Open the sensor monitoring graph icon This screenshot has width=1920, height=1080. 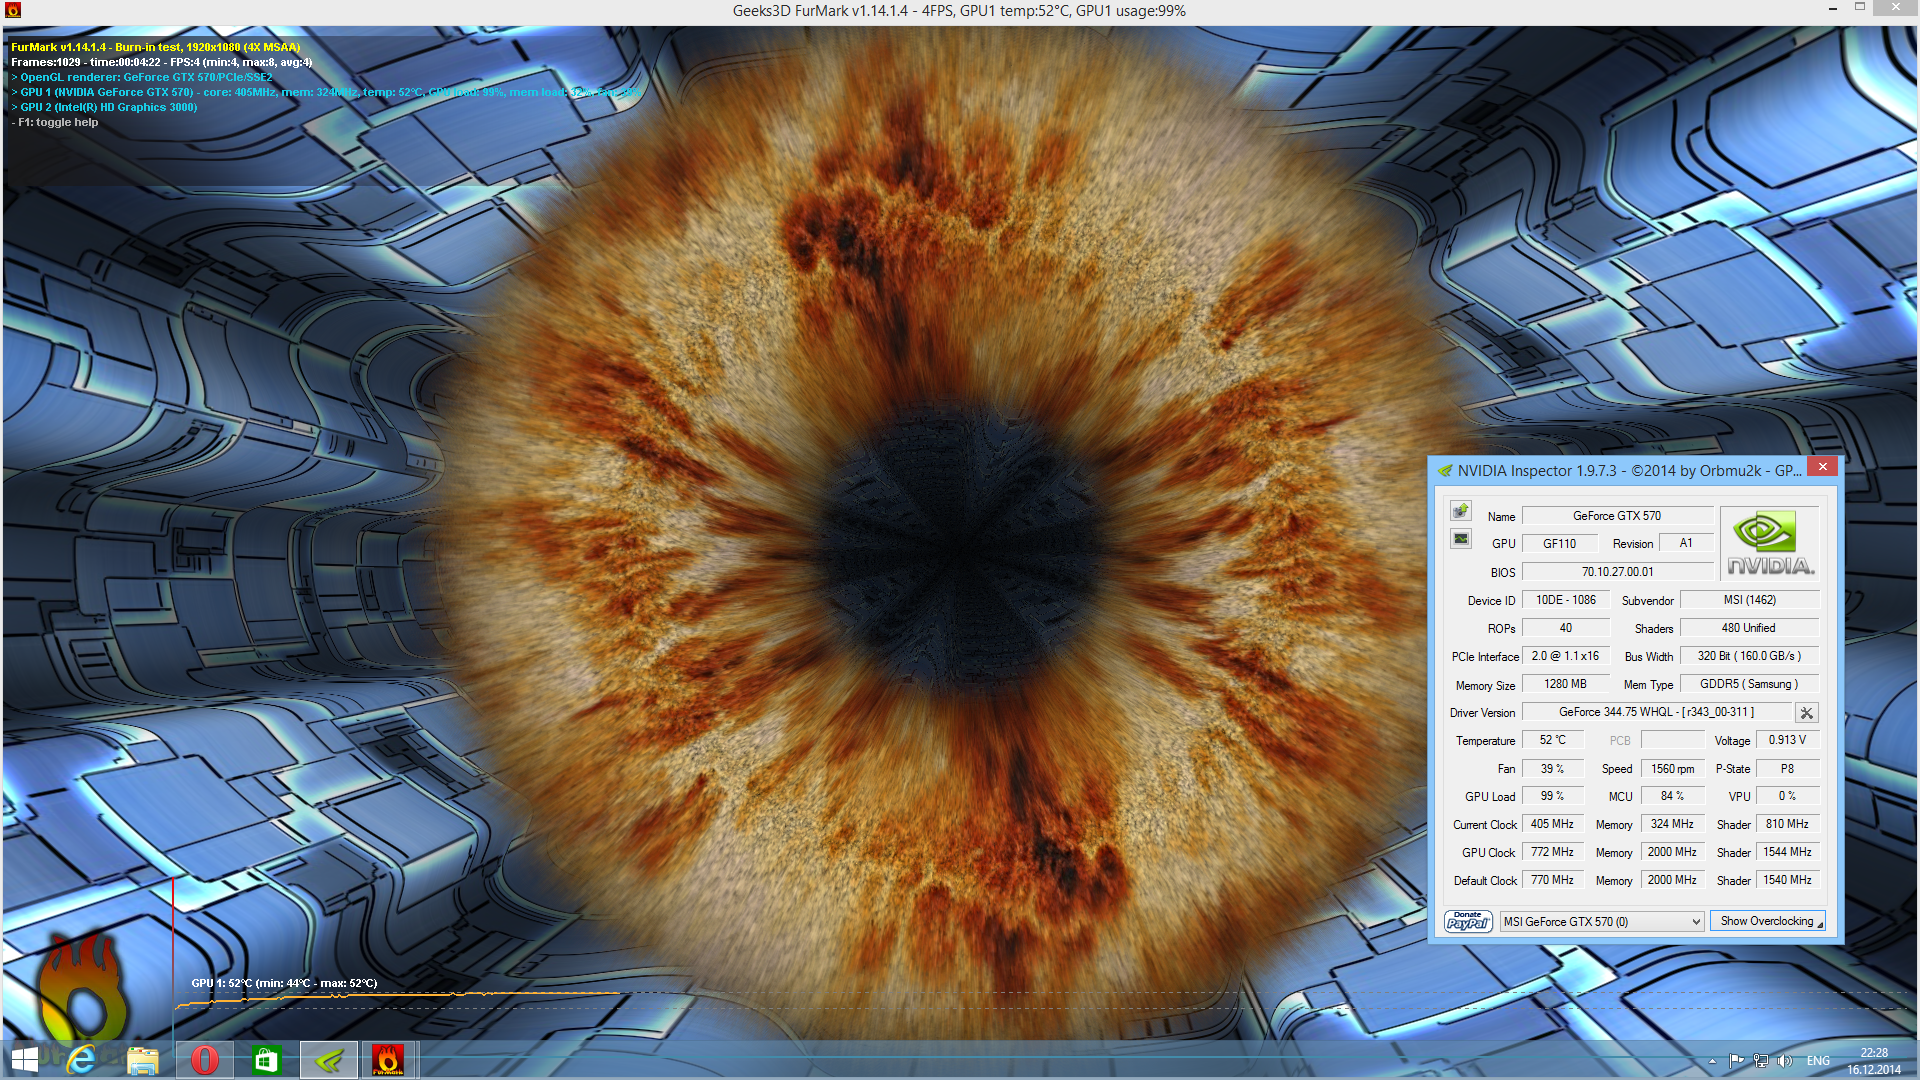coord(1461,539)
